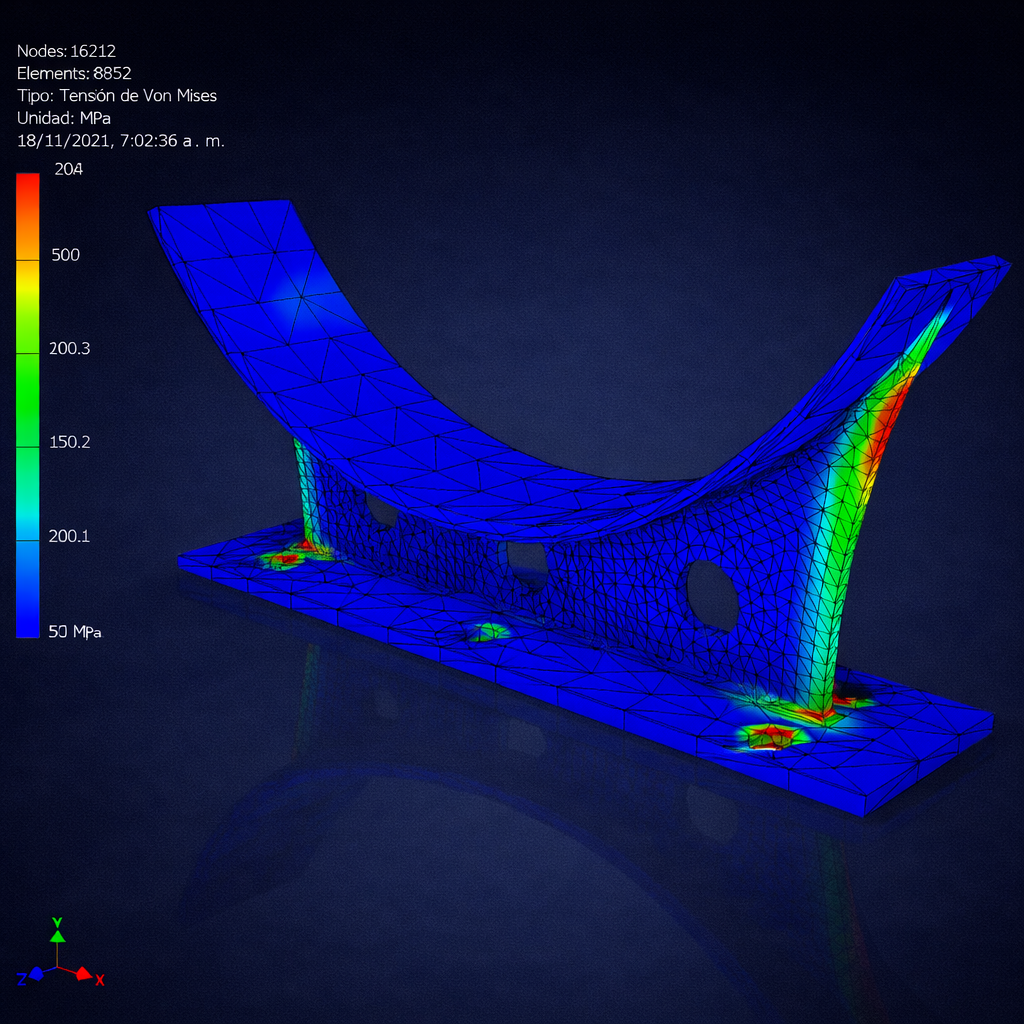Click the red top of the color legend
Screen dimensions: 1024x1024
[28, 185]
